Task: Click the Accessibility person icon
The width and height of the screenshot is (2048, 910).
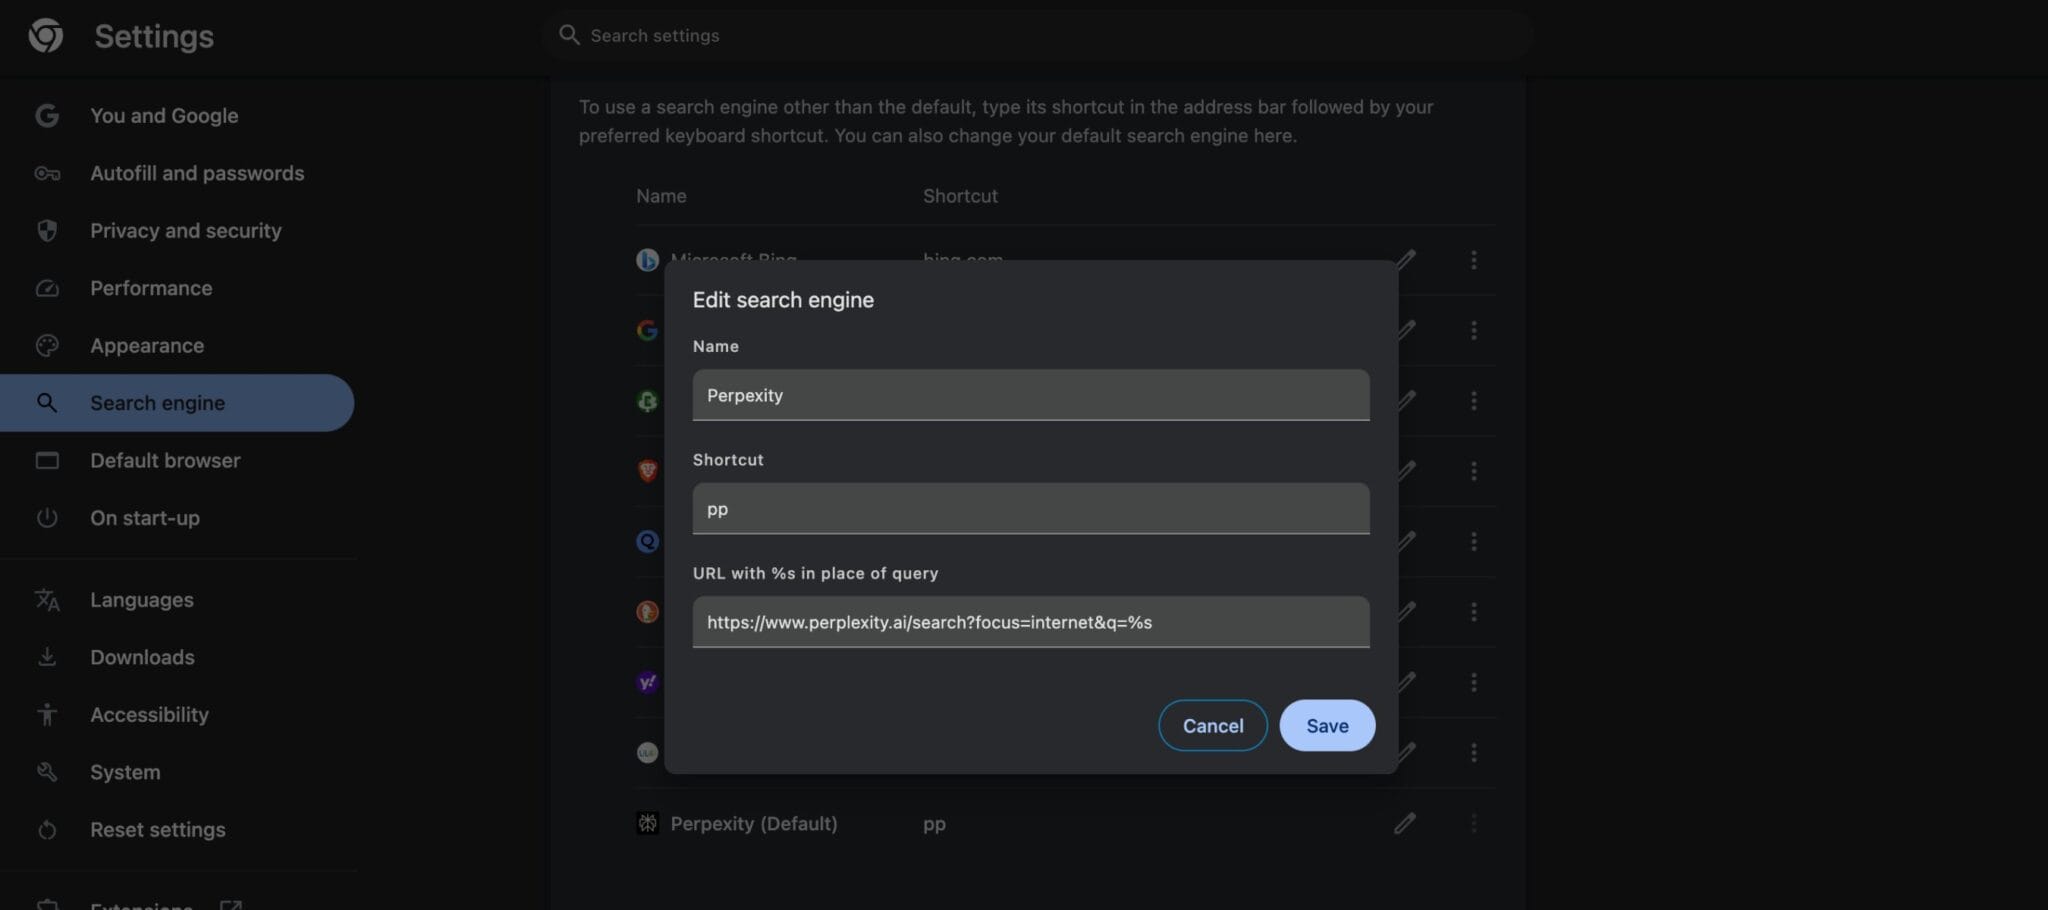Action: point(47,714)
